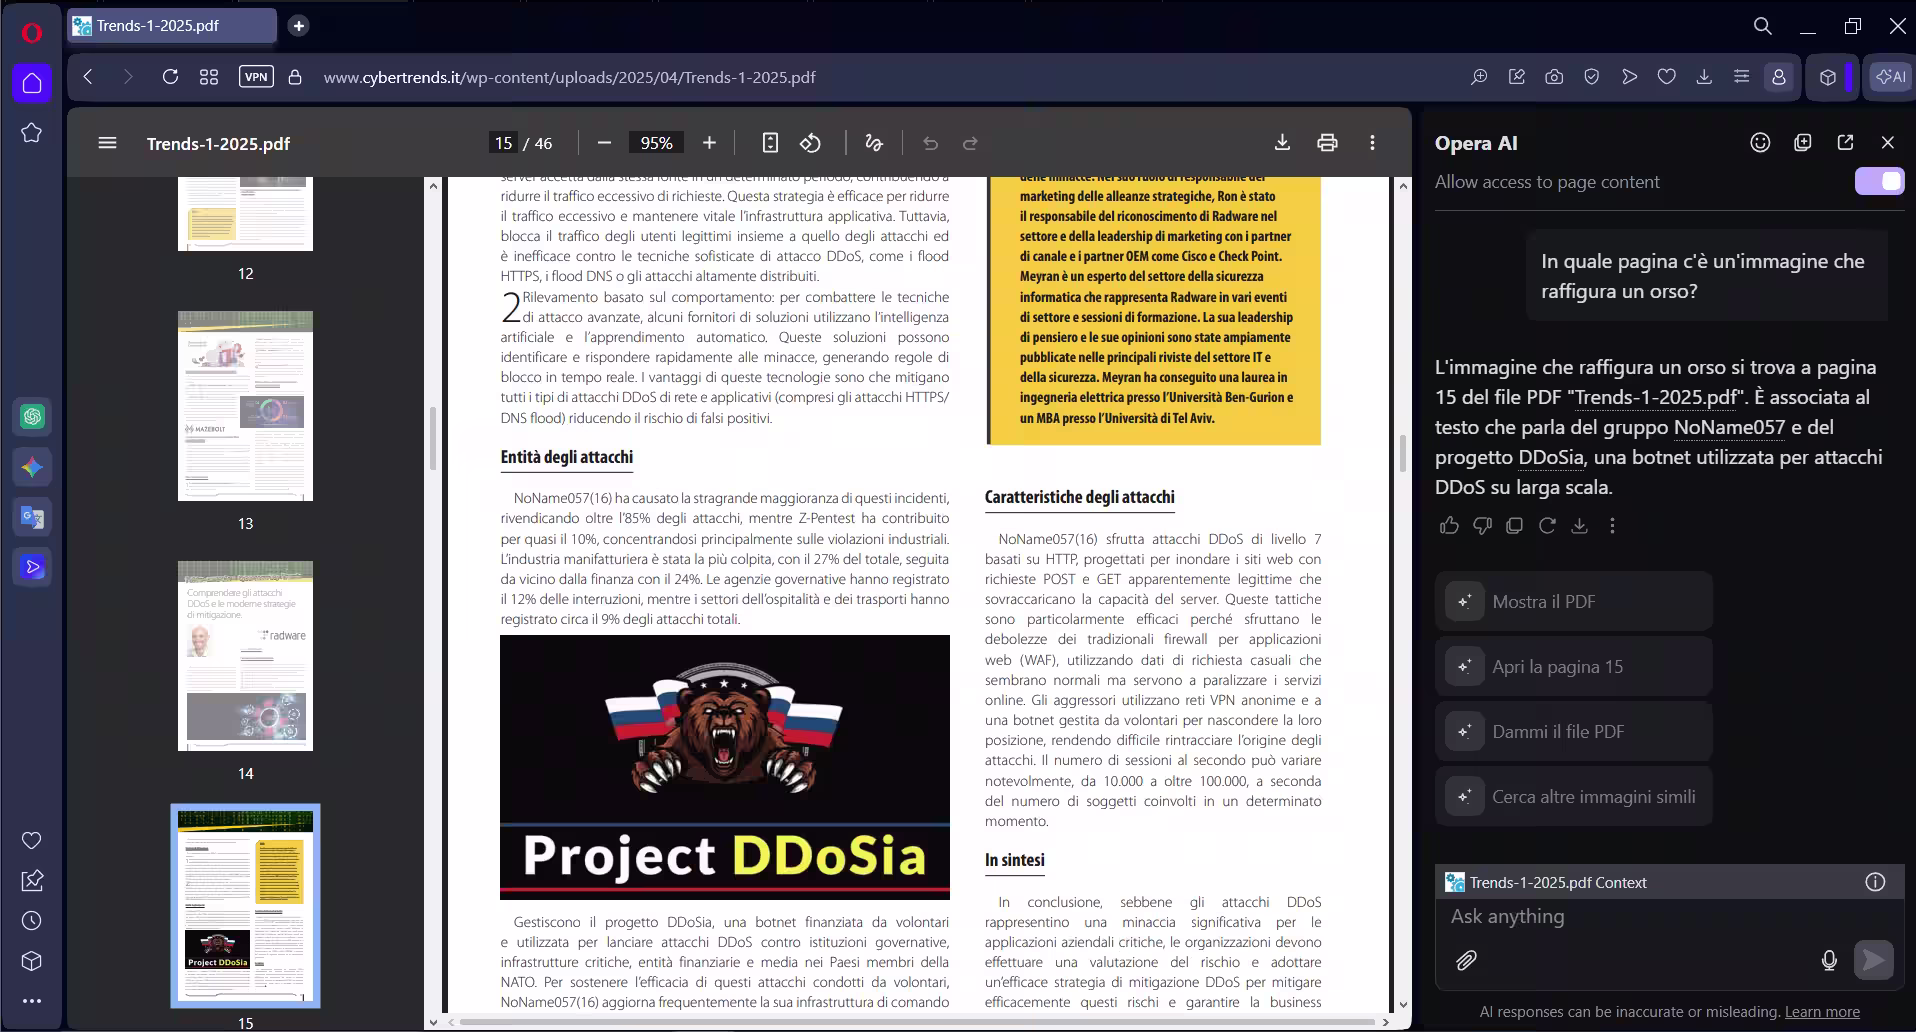This screenshot has width=1916, height=1032.
Task: Toggle Allow access to page content
Action: click(x=1879, y=181)
